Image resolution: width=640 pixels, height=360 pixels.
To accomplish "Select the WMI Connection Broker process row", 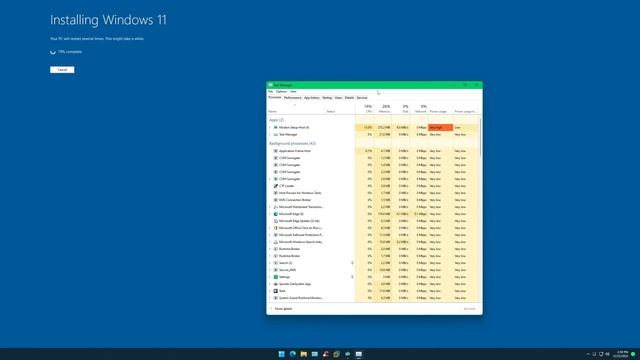I will click(x=373, y=200).
